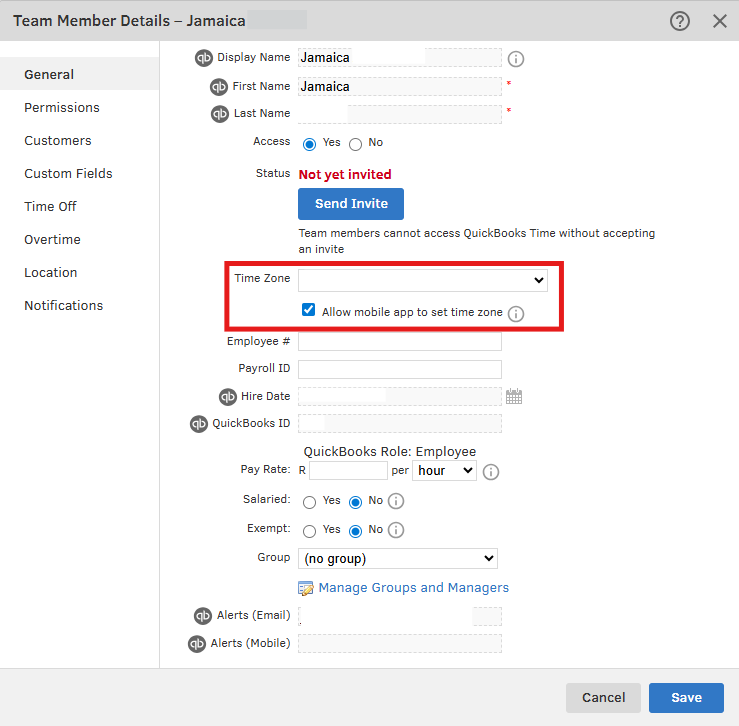Click info icon beside Exempt options
This screenshot has height=726, width=739.
[396, 530]
